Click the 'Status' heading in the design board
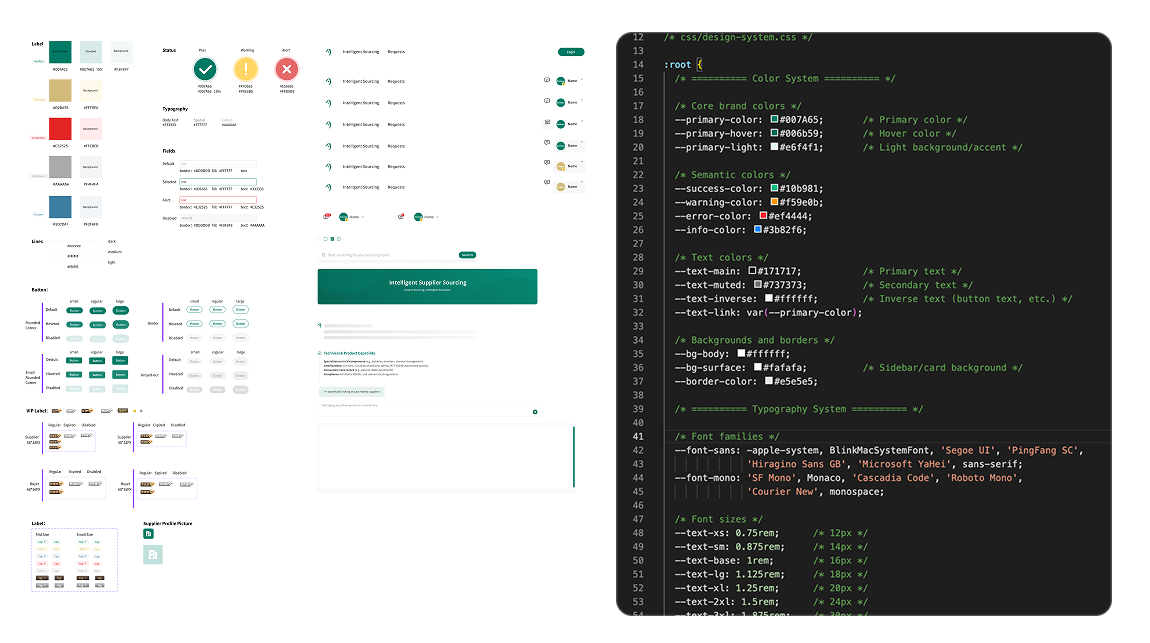 (169, 50)
